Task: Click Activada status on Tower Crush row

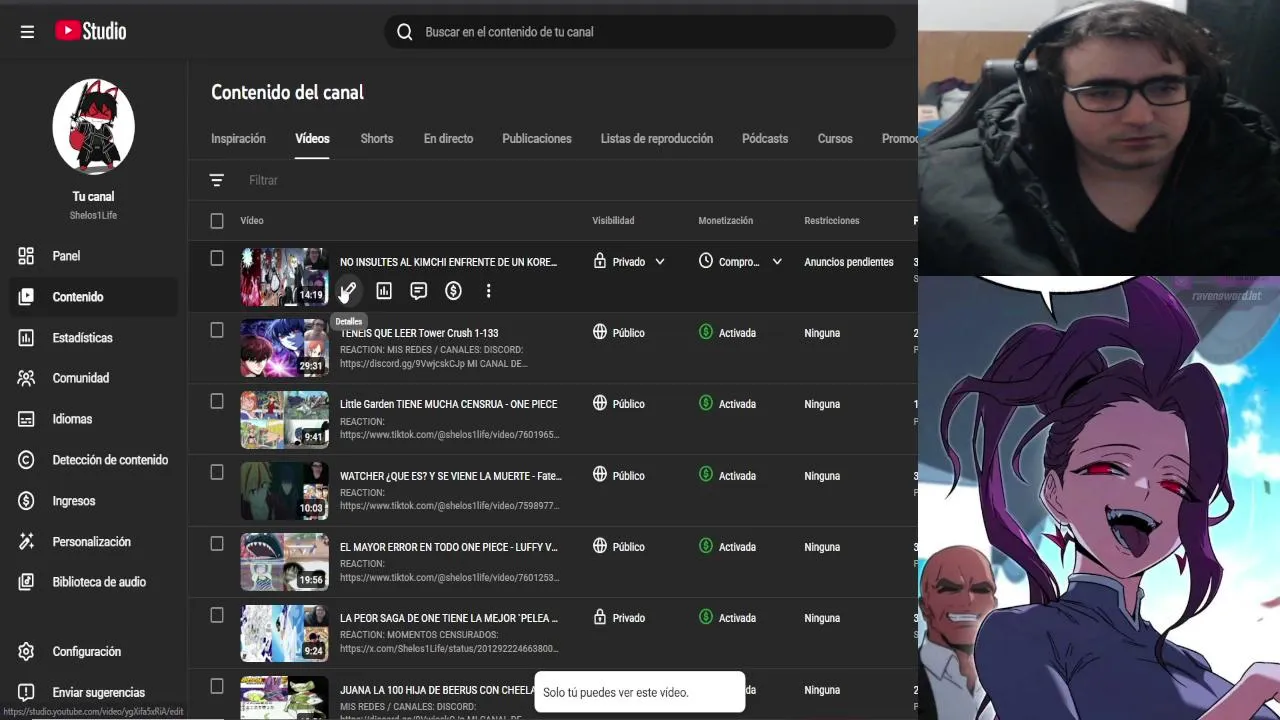Action: point(737,333)
